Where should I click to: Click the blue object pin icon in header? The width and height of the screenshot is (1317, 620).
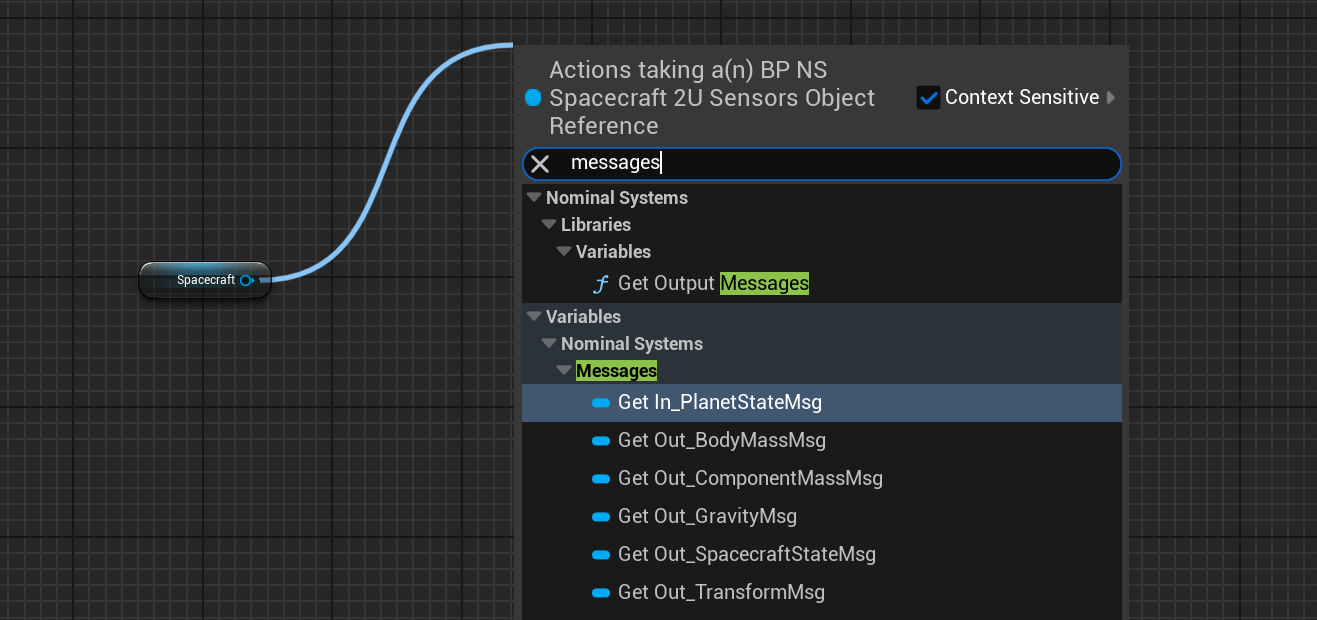pos(533,97)
